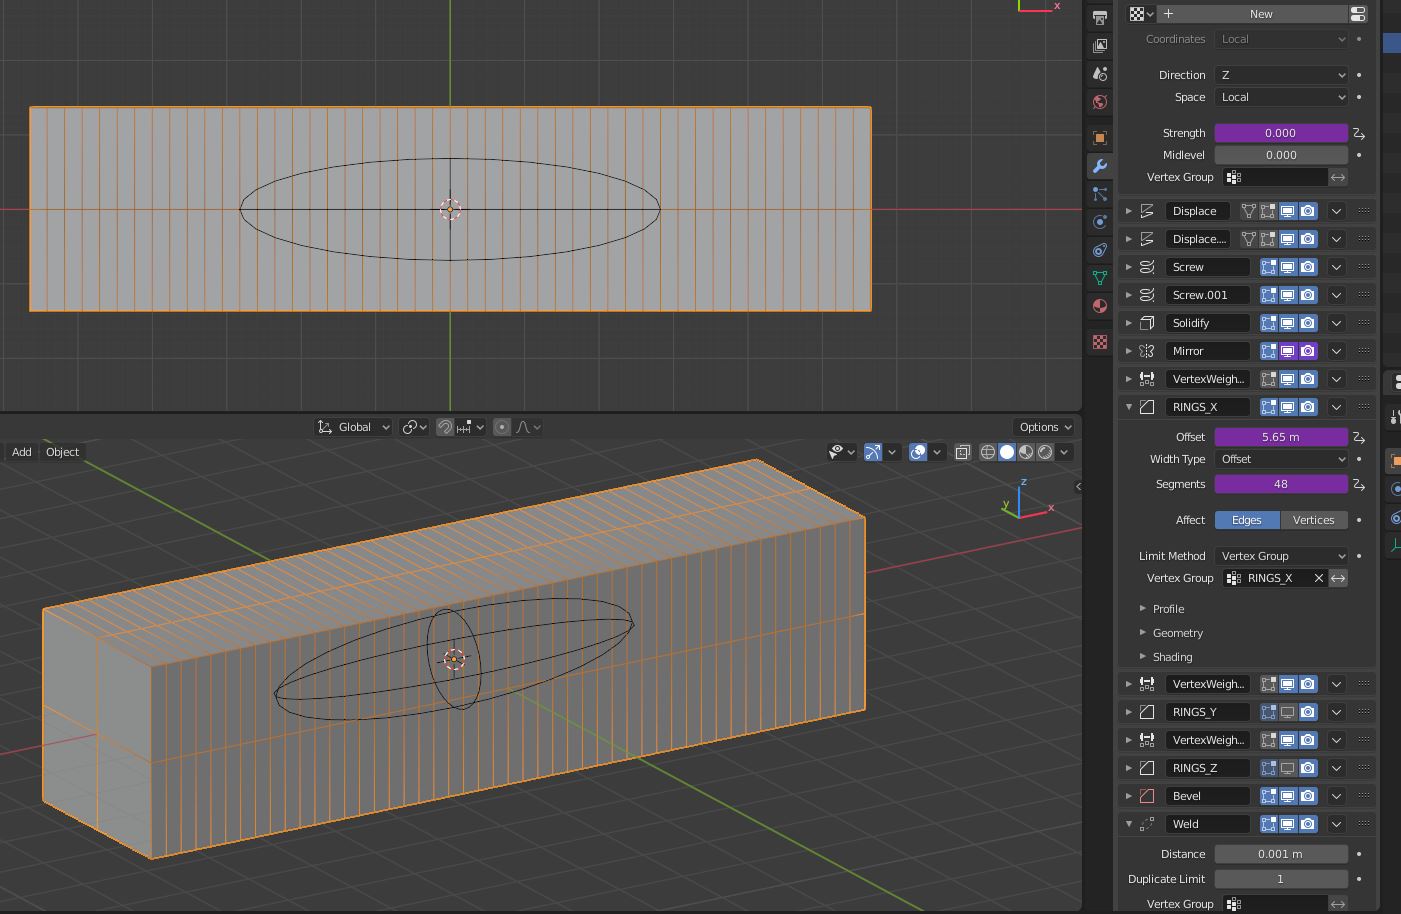Open the Material properties tab
Image resolution: width=1401 pixels, height=914 pixels.
(1099, 306)
